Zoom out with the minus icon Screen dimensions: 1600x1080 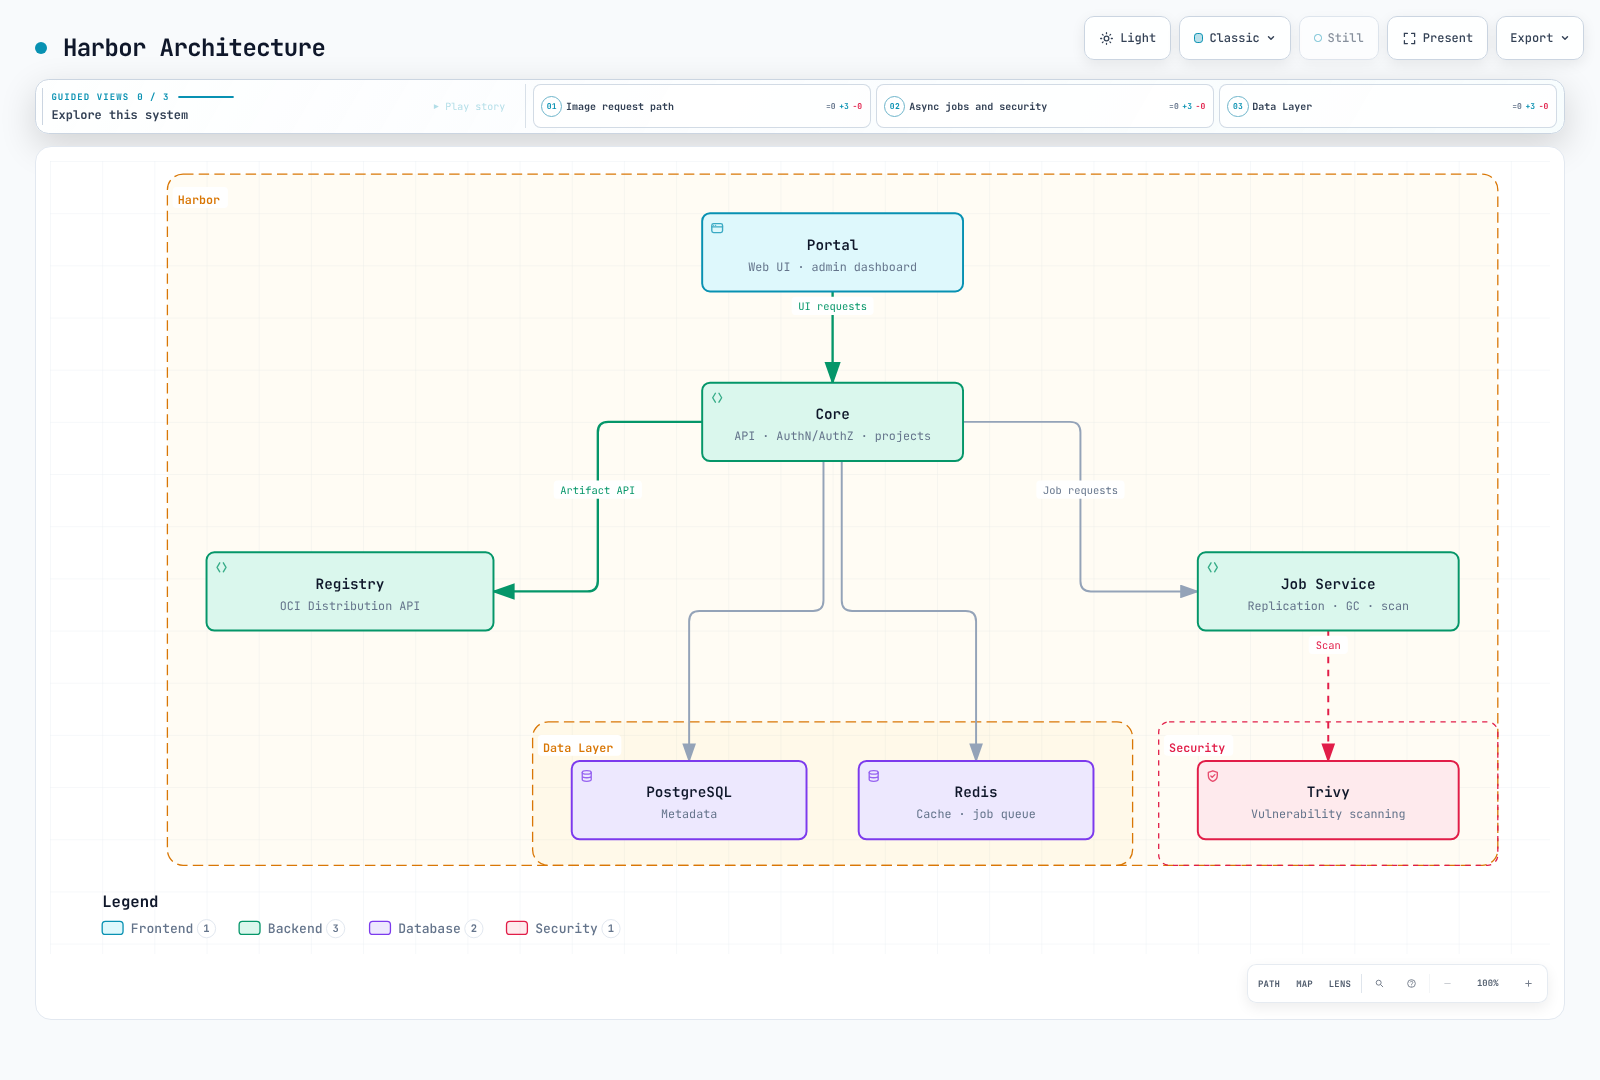[1447, 984]
